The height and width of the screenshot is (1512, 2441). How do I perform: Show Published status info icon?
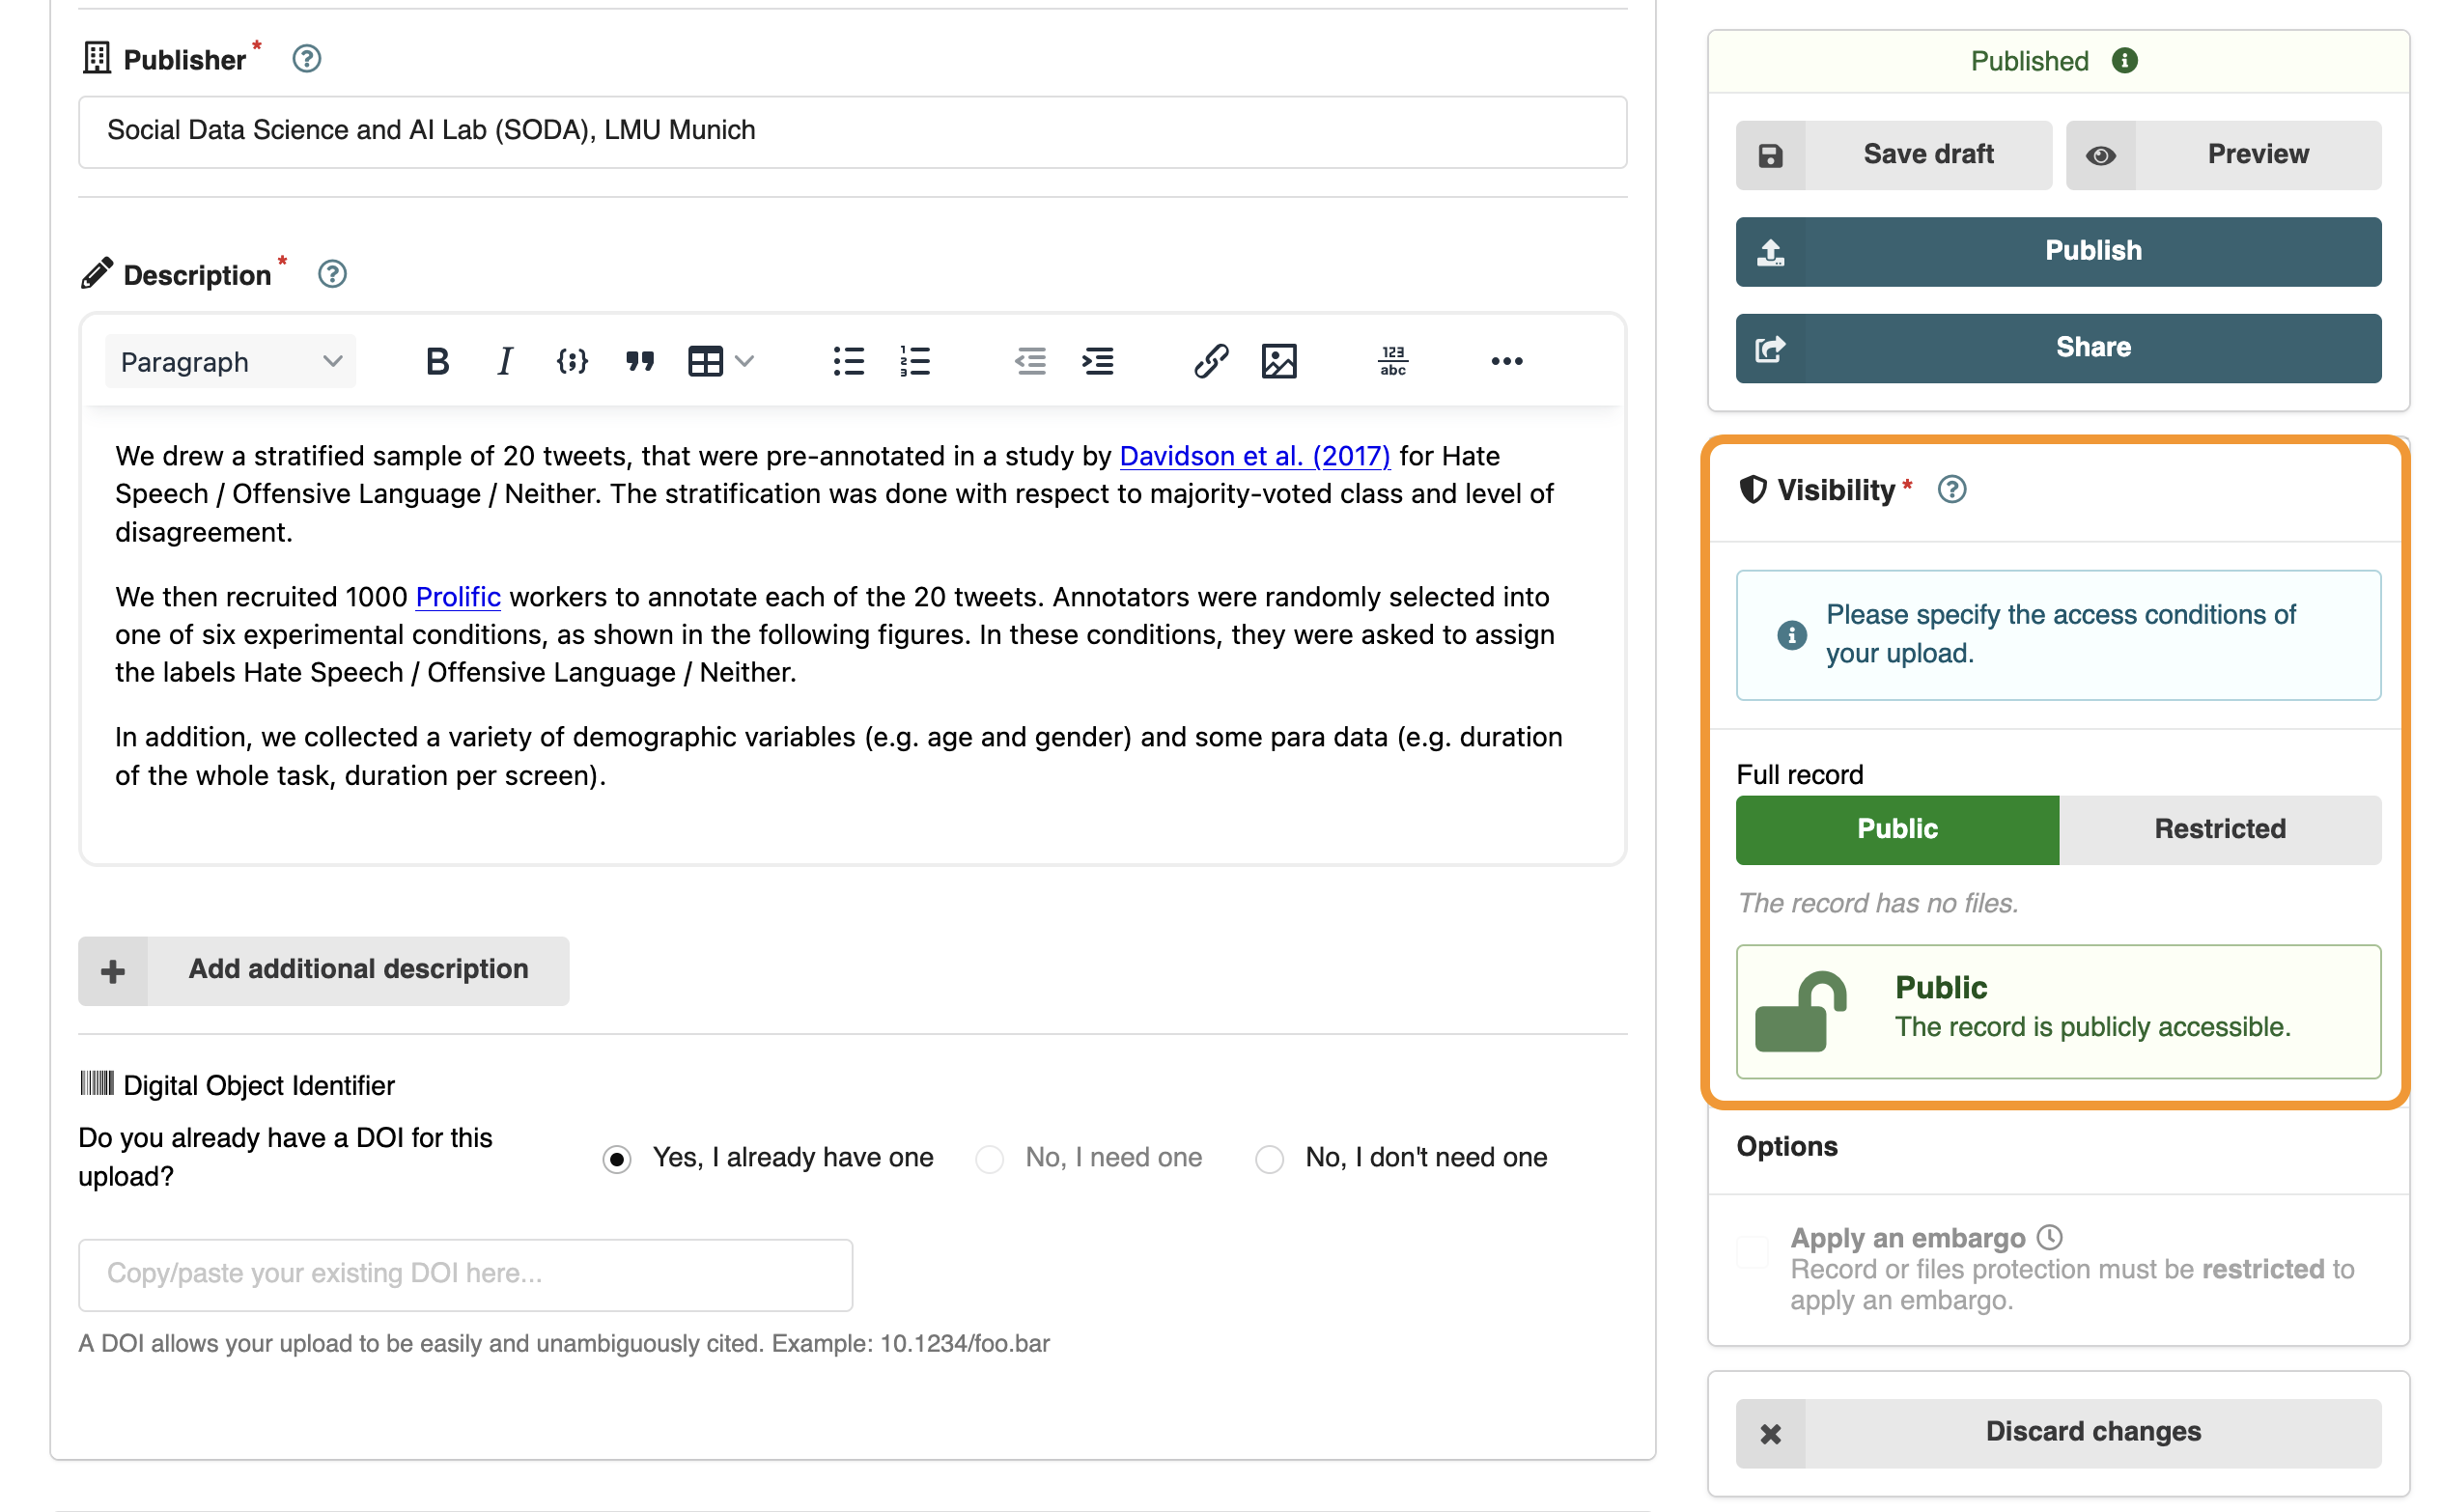pyautogui.click(x=2124, y=61)
